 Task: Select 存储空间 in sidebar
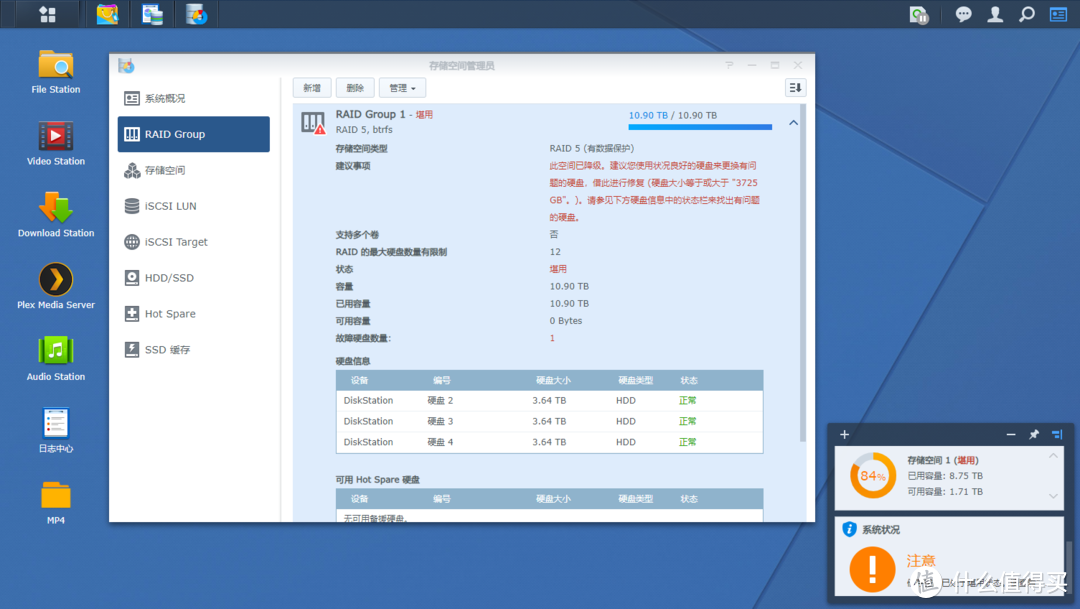tap(194, 170)
